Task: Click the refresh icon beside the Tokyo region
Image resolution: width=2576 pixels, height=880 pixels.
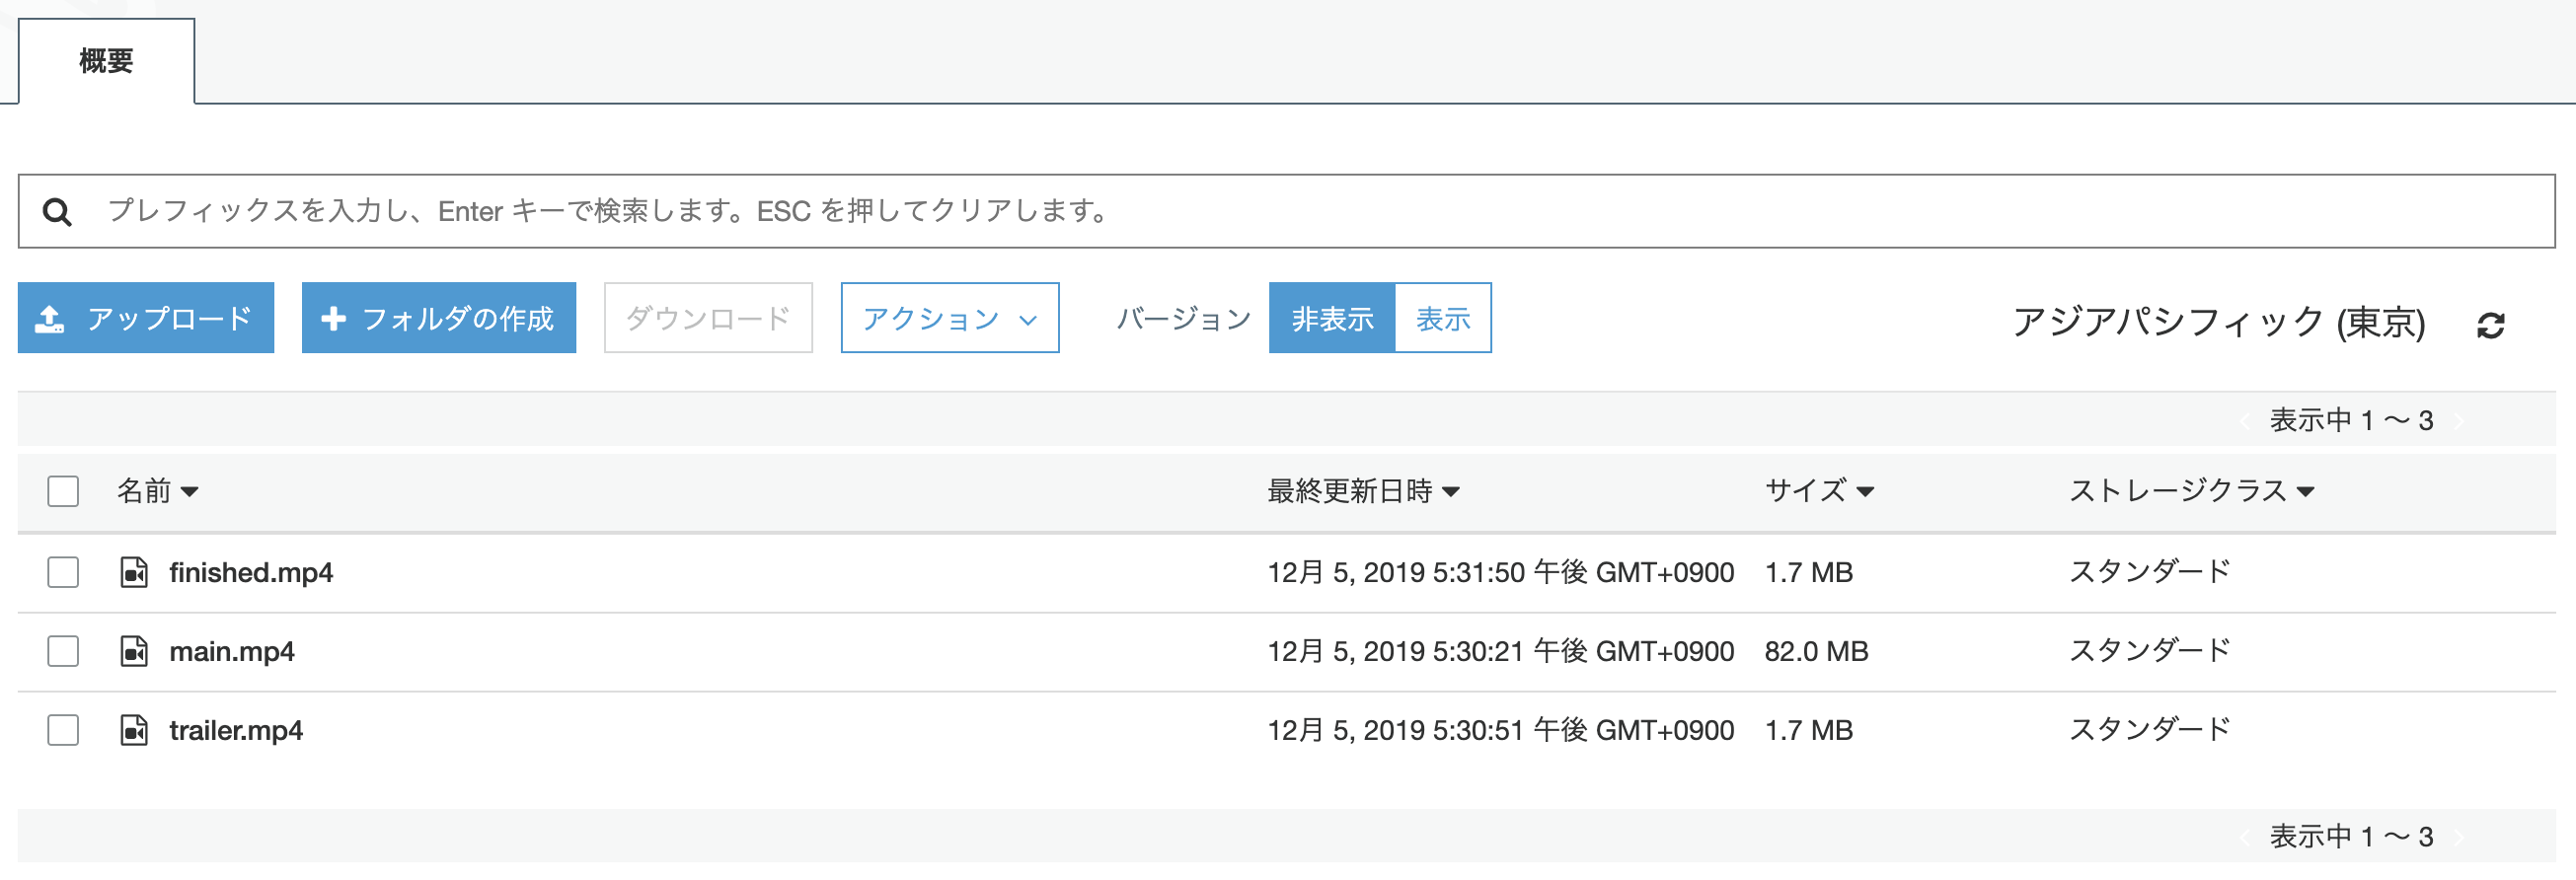Action: click(x=2490, y=325)
